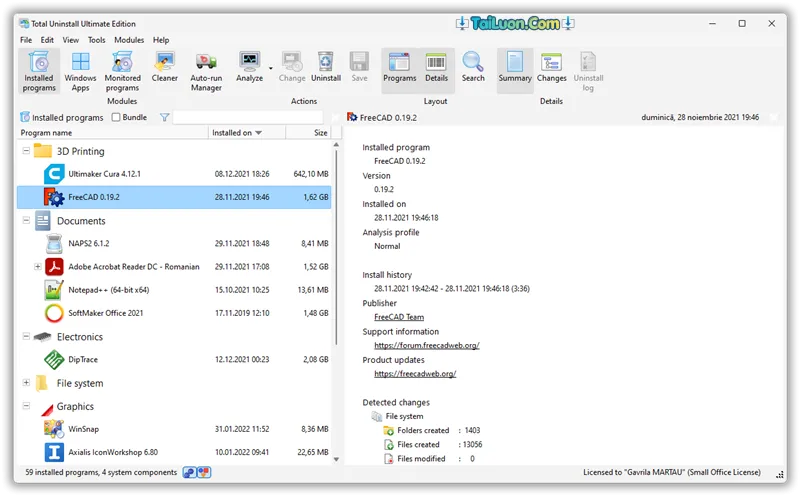Click the program list vertical scrollbar thumb

(336, 247)
